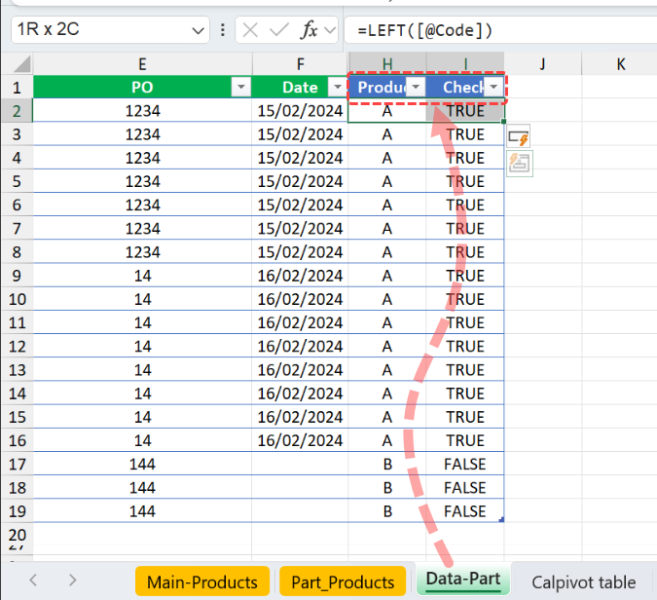The height and width of the screenshot is (600, 657).
Task: Open the Date column filter dropdown
Action: pos(336,88)
